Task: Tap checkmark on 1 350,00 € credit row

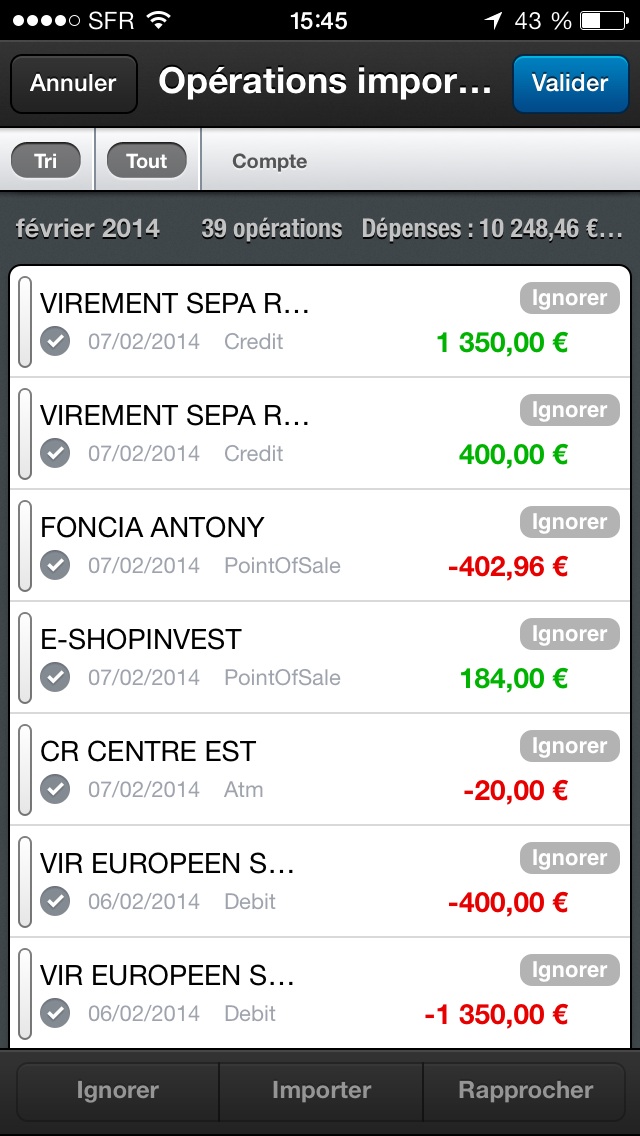Action: 55,342
